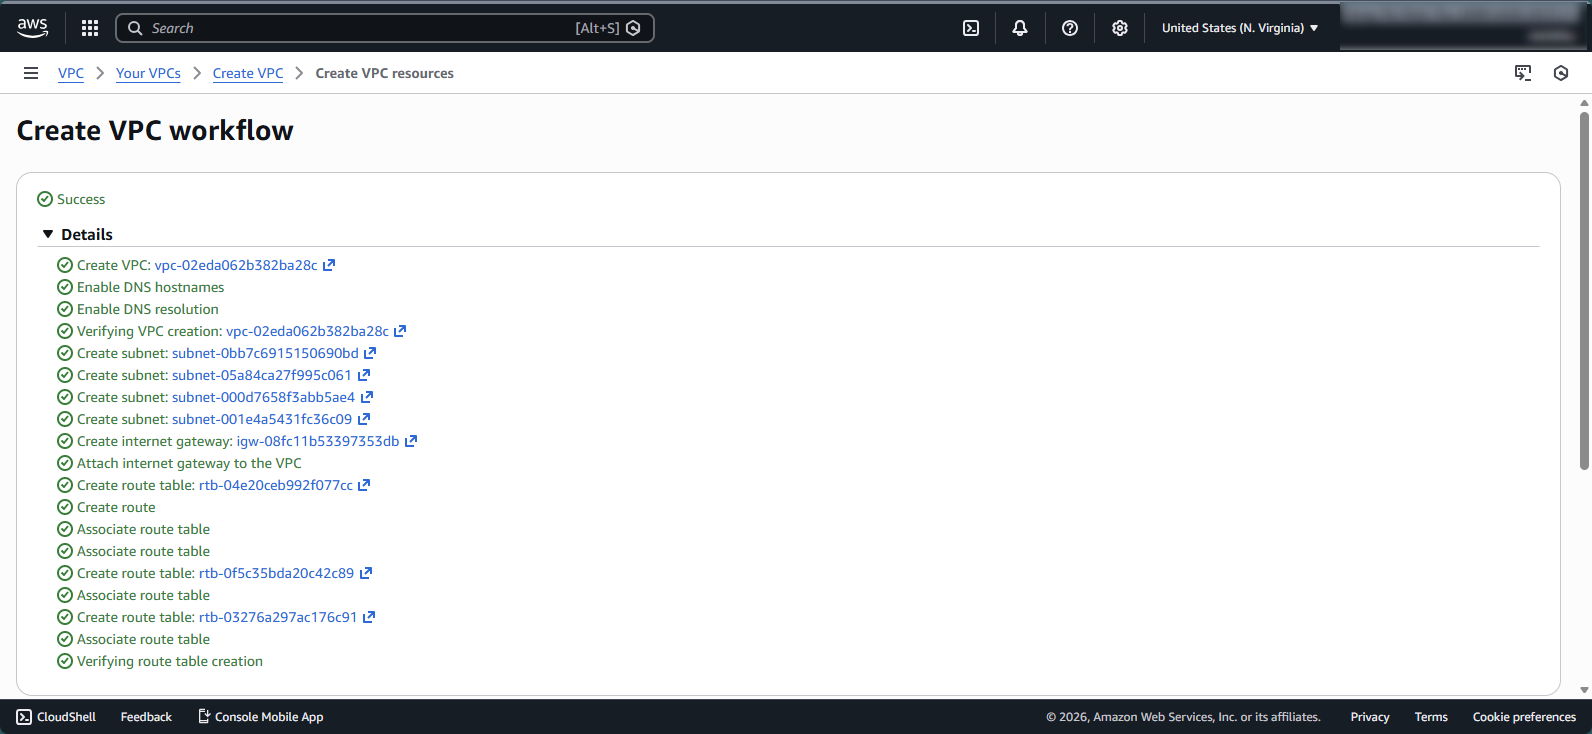Toggle the hamburger navigation menu
The width and height of the screenshot is (1592, 734).
tap(31, 73)
